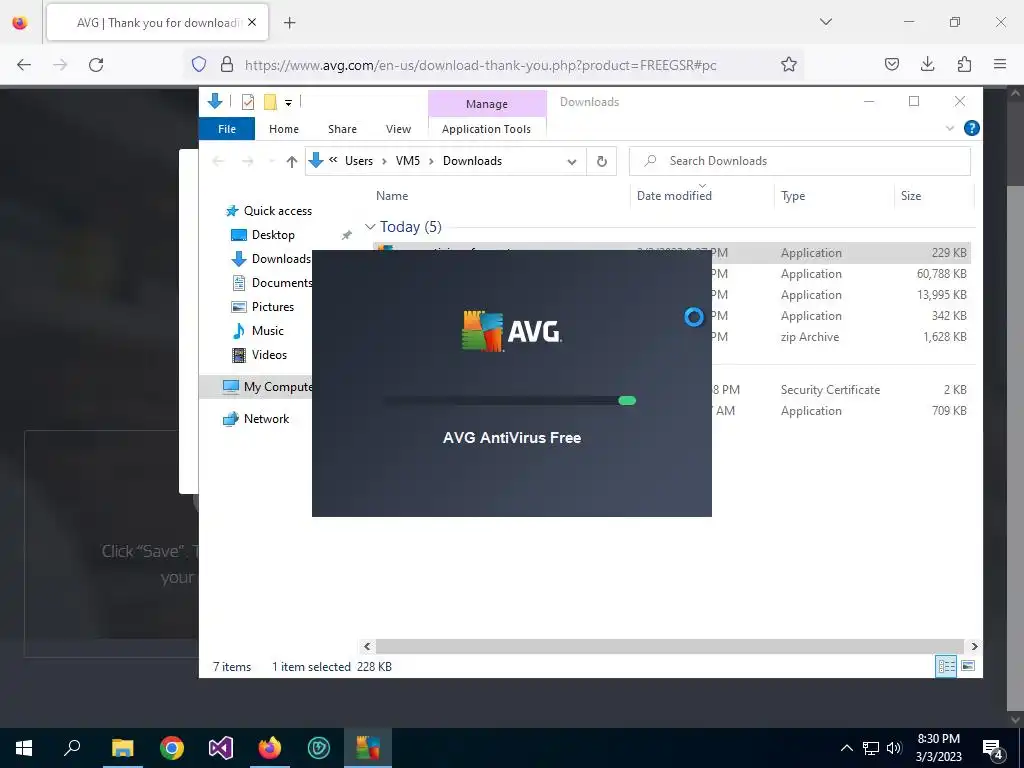
Task: Open Firefox tracking protection shield
Action: tap(199, 64)
